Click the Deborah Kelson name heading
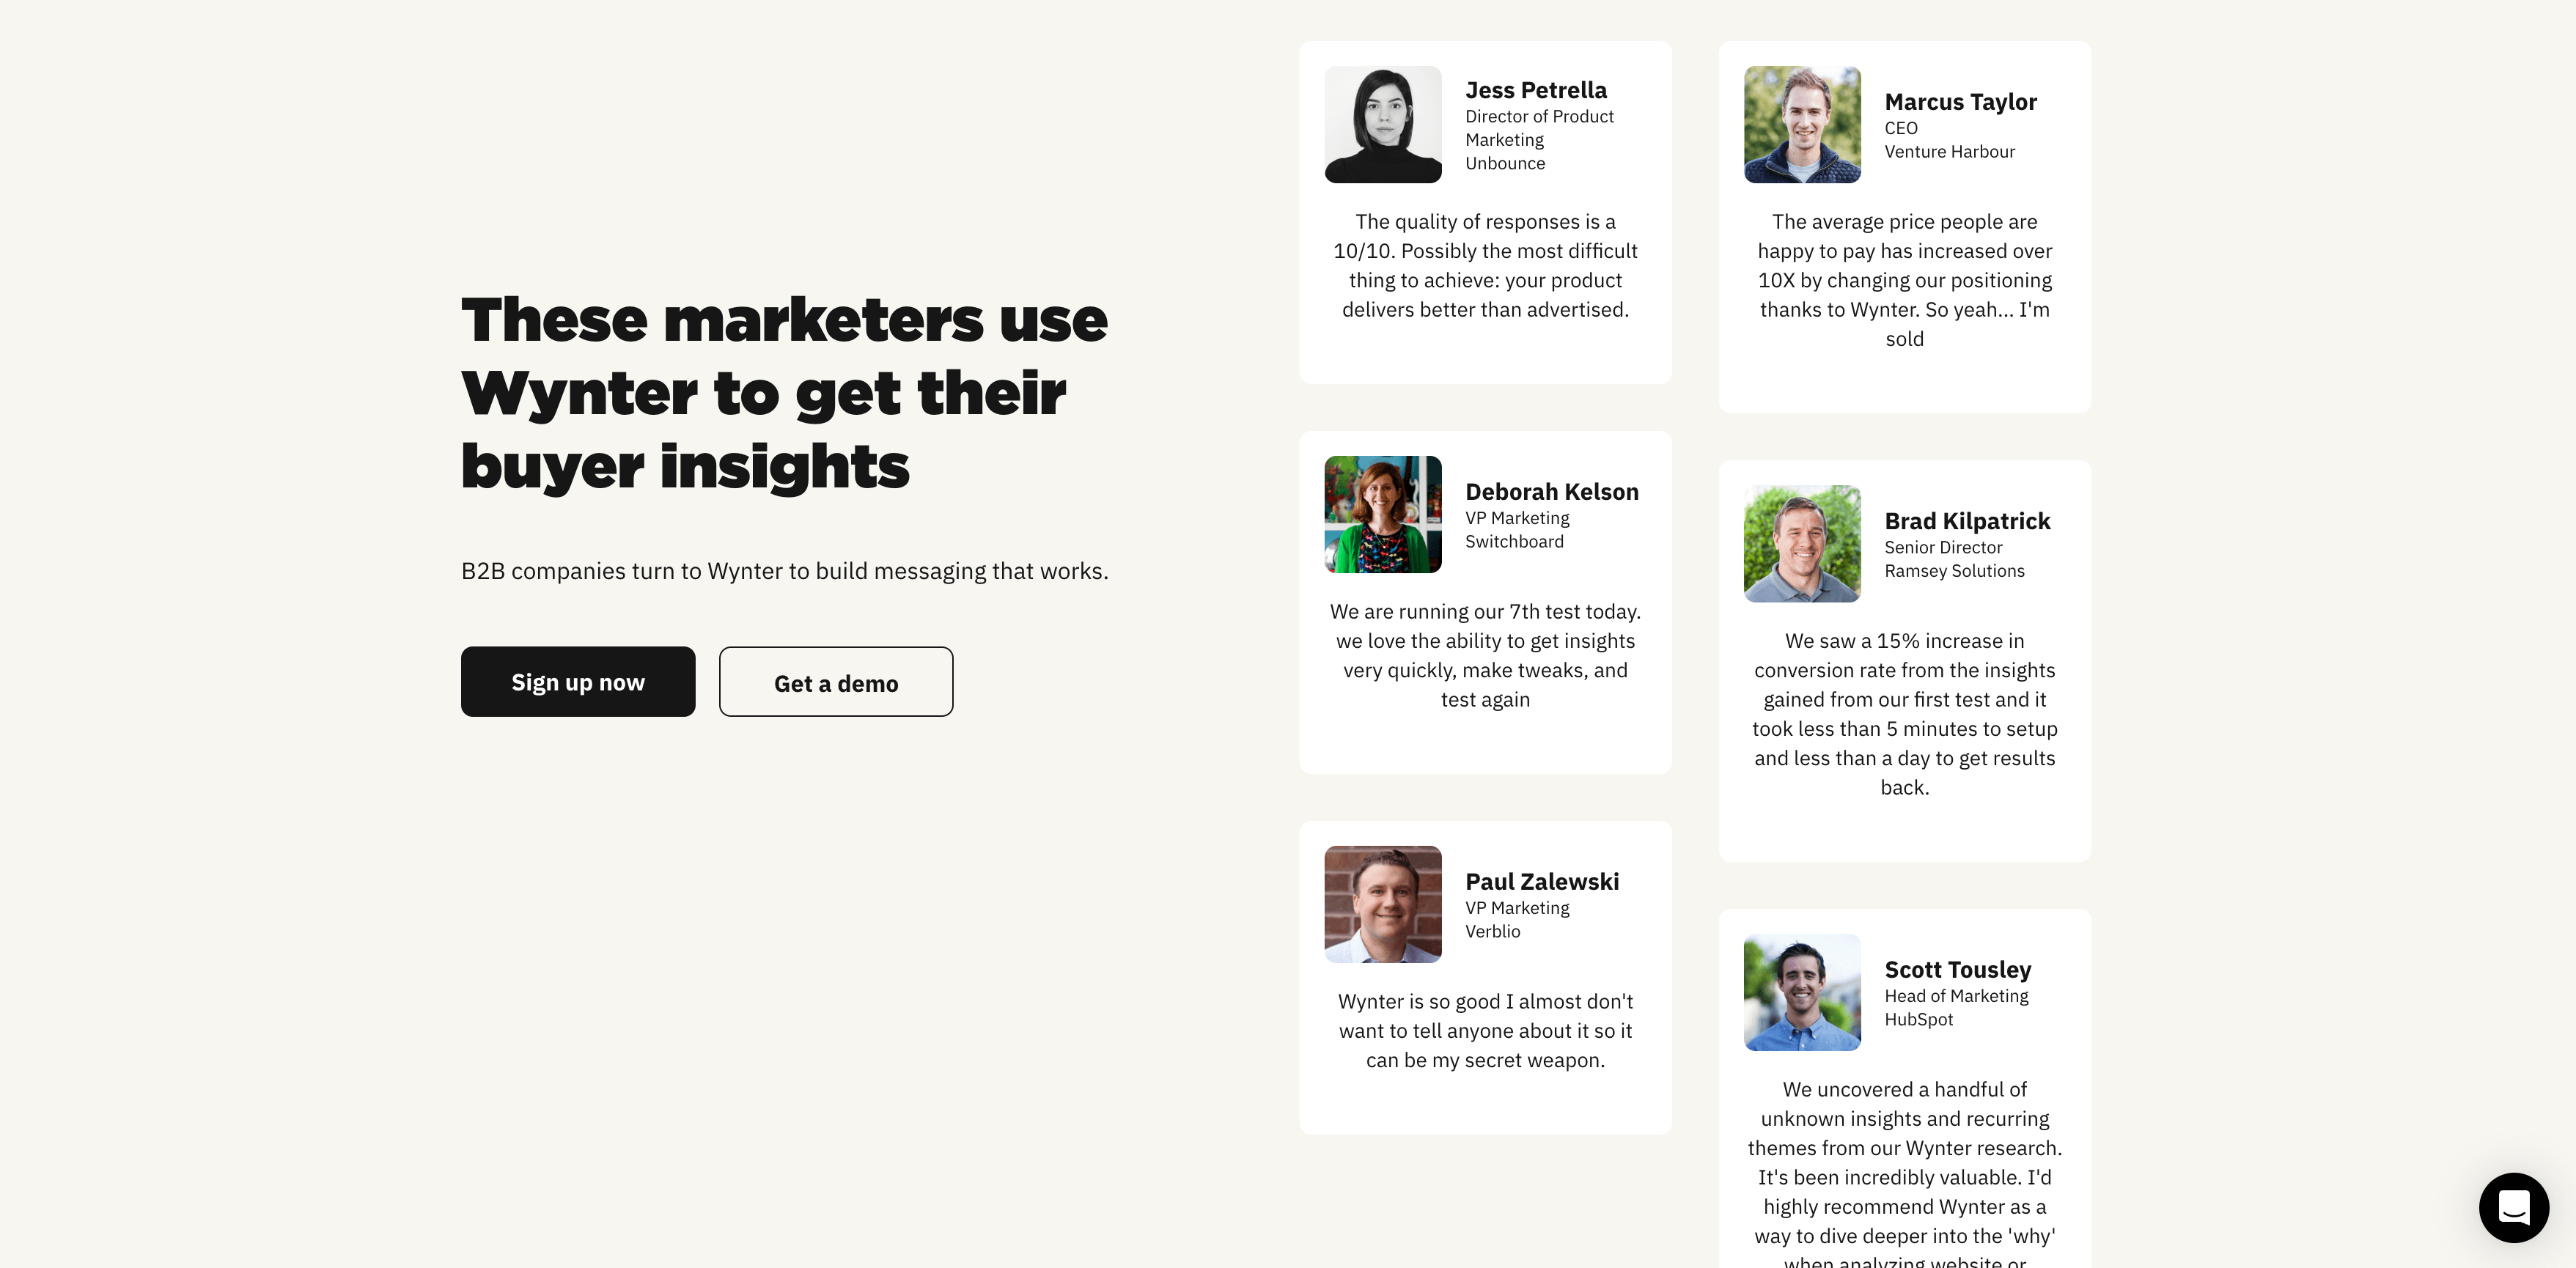2576x1268 pixels. pos(1552,492)
